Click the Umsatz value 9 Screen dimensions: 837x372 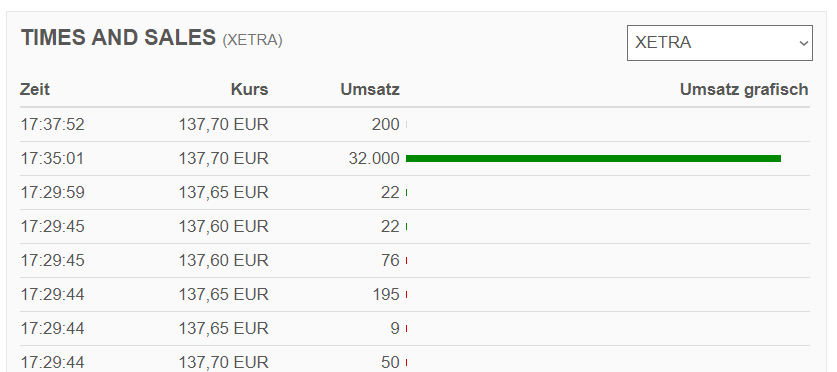(394, 328)
